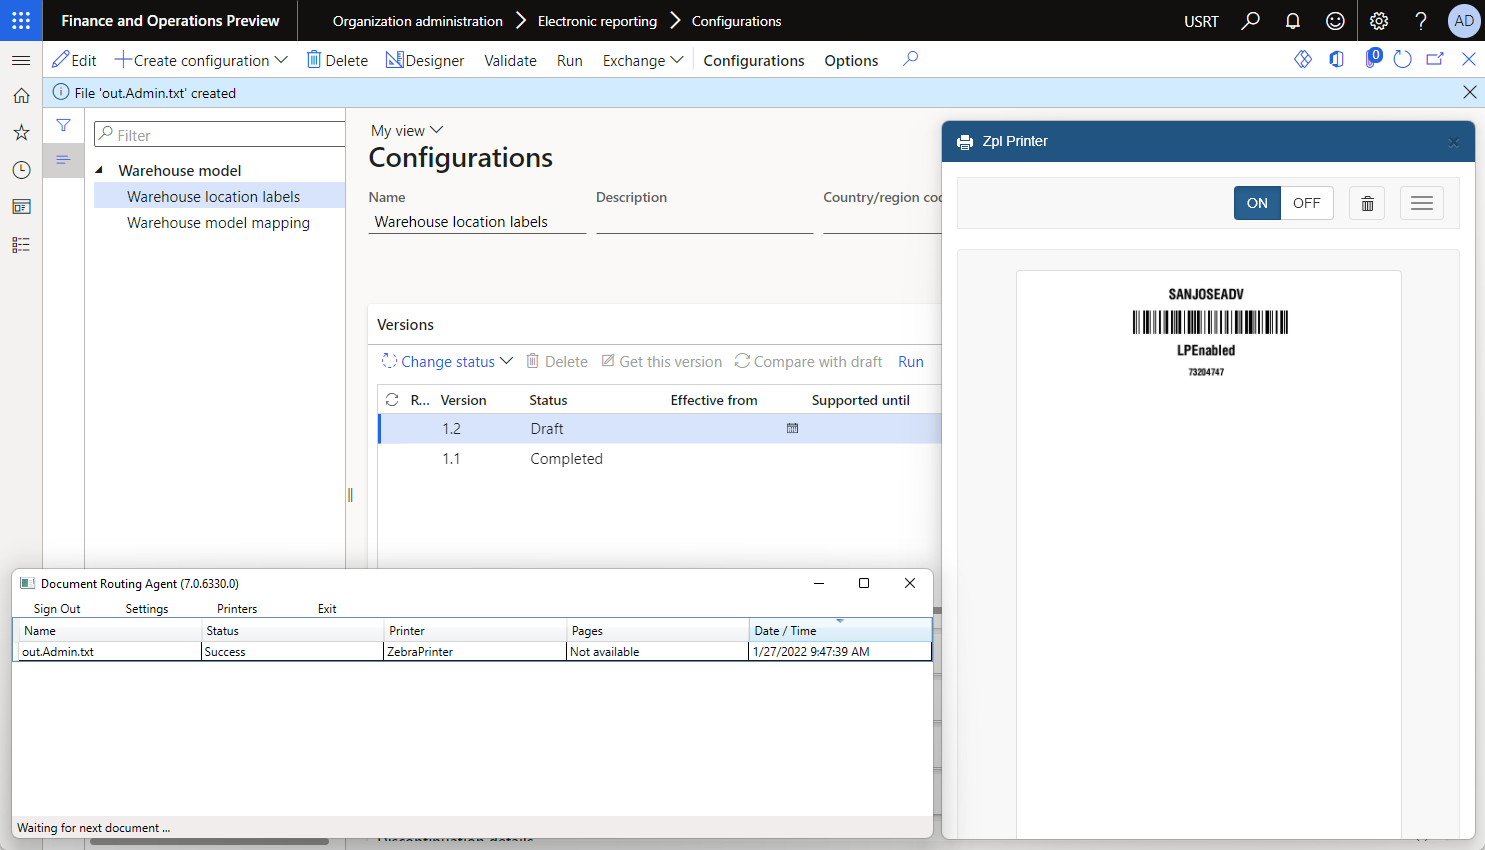Close the Configurations page with X
1485x850 pixels.
[x=1469, y=59]
